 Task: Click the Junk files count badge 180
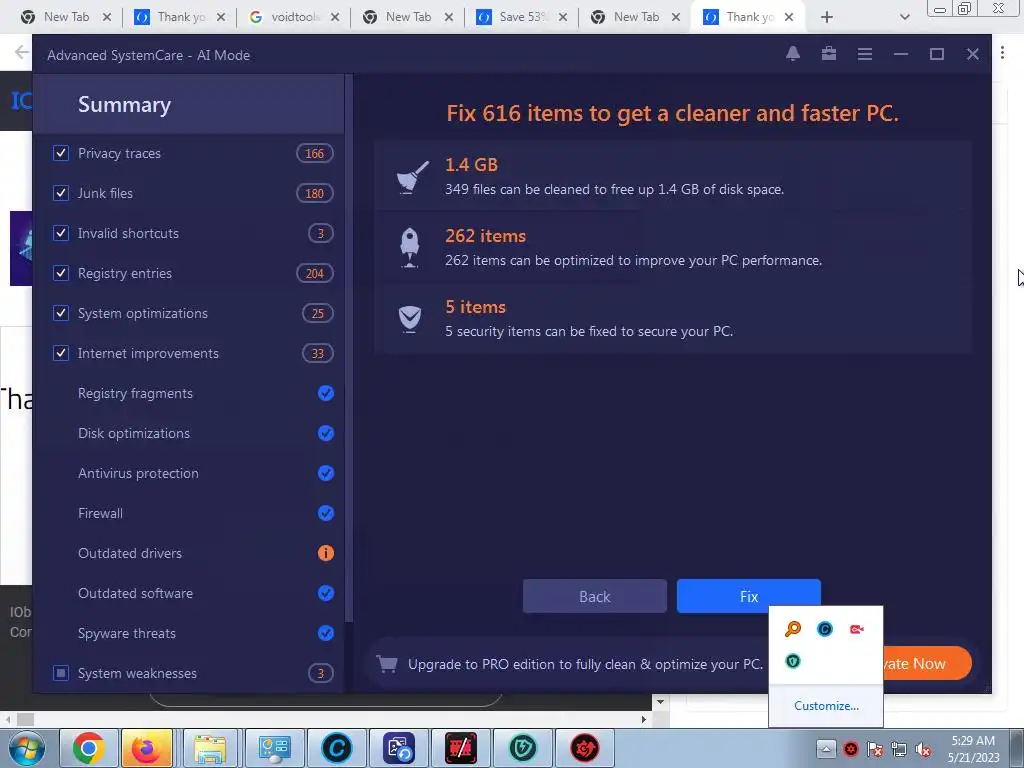tap(315, 193)
